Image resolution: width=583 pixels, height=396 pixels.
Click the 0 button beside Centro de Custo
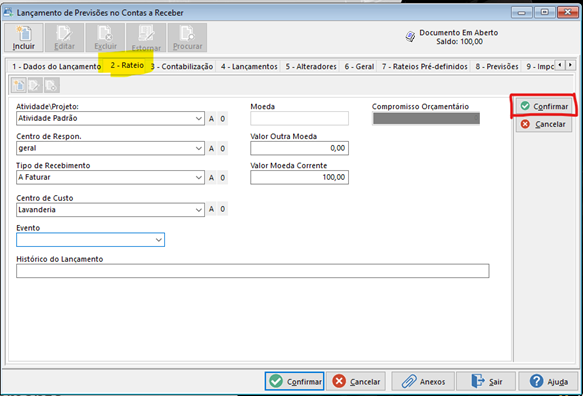(x=222, y=209)
